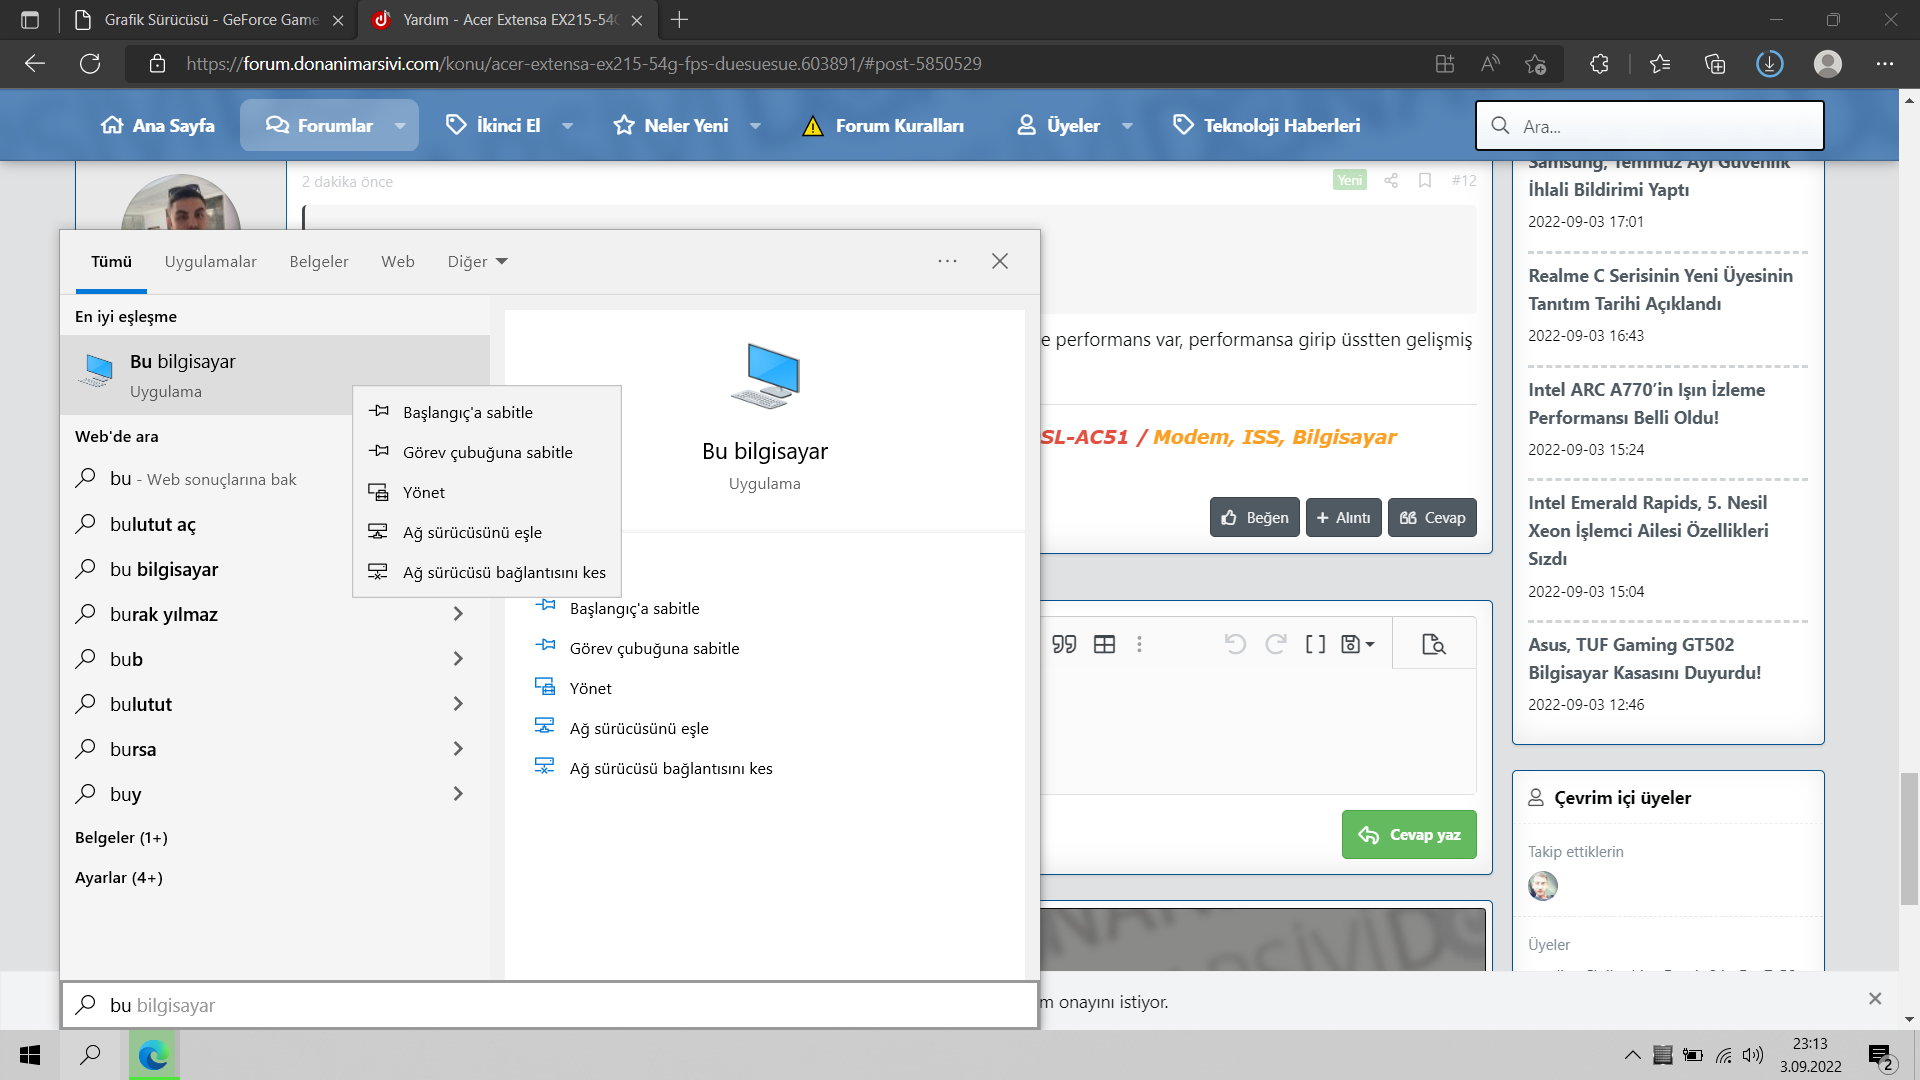Image resolution: width=1920 pixels, height=1080 pixels.
Task: Open Edge downloads icon in the toolbar
Action: tap(1769, 64)
